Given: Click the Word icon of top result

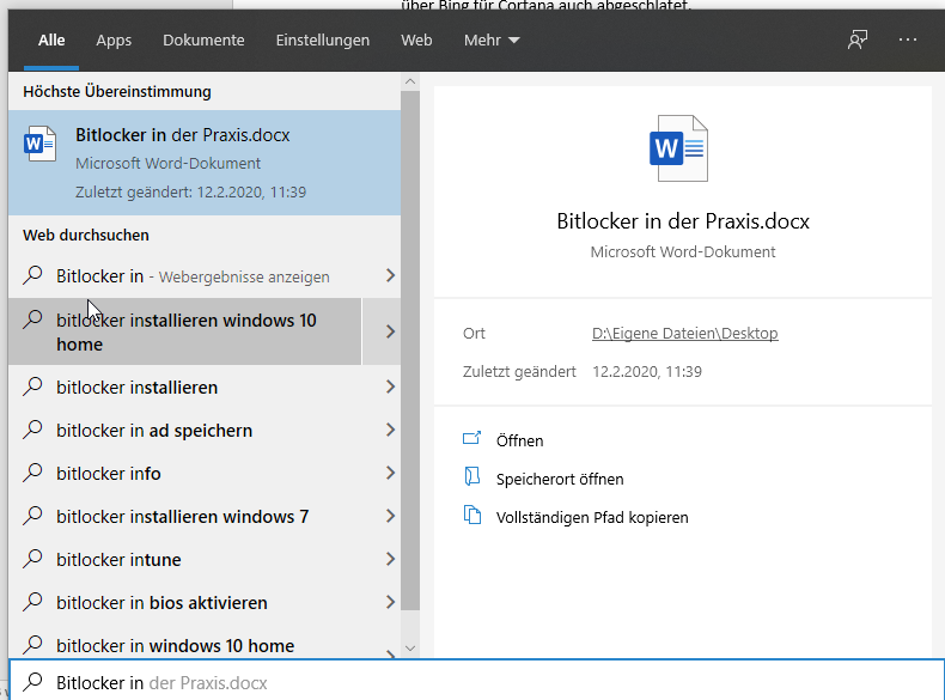Looking at the screenshot, I should click(x=41, y=144).
